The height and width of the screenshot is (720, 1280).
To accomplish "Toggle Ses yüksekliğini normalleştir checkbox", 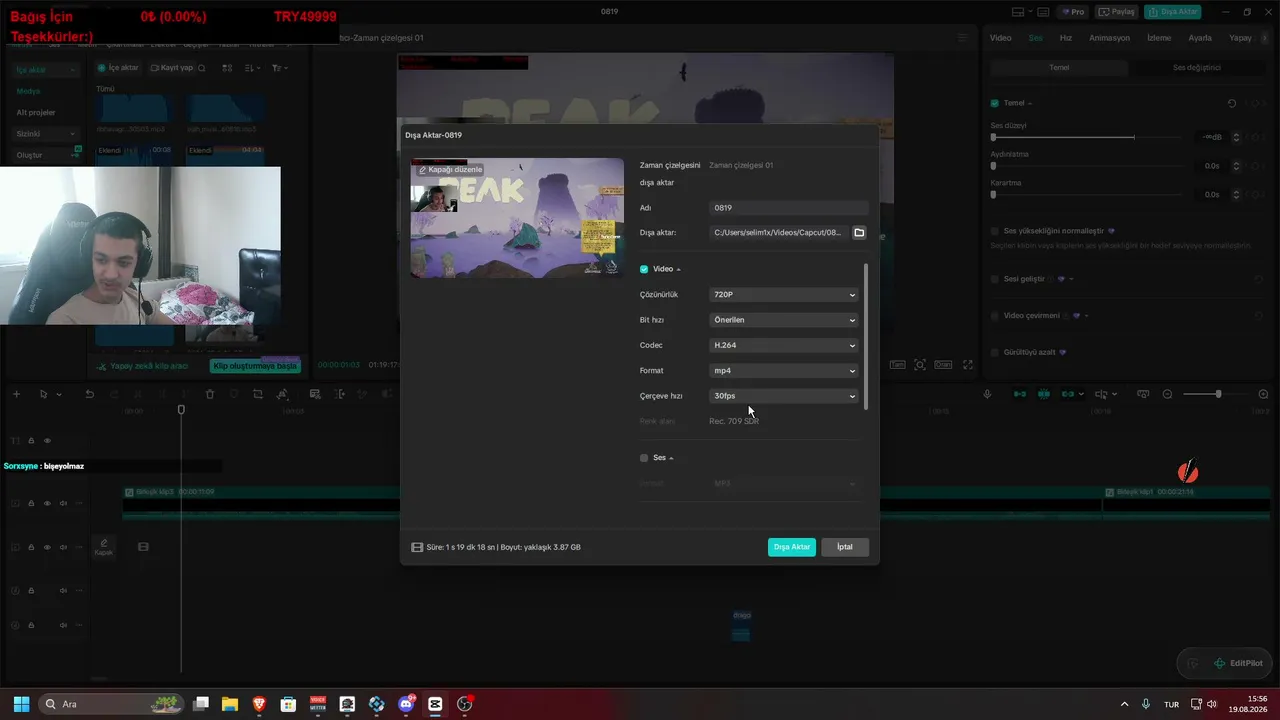I will click(995, 231).
